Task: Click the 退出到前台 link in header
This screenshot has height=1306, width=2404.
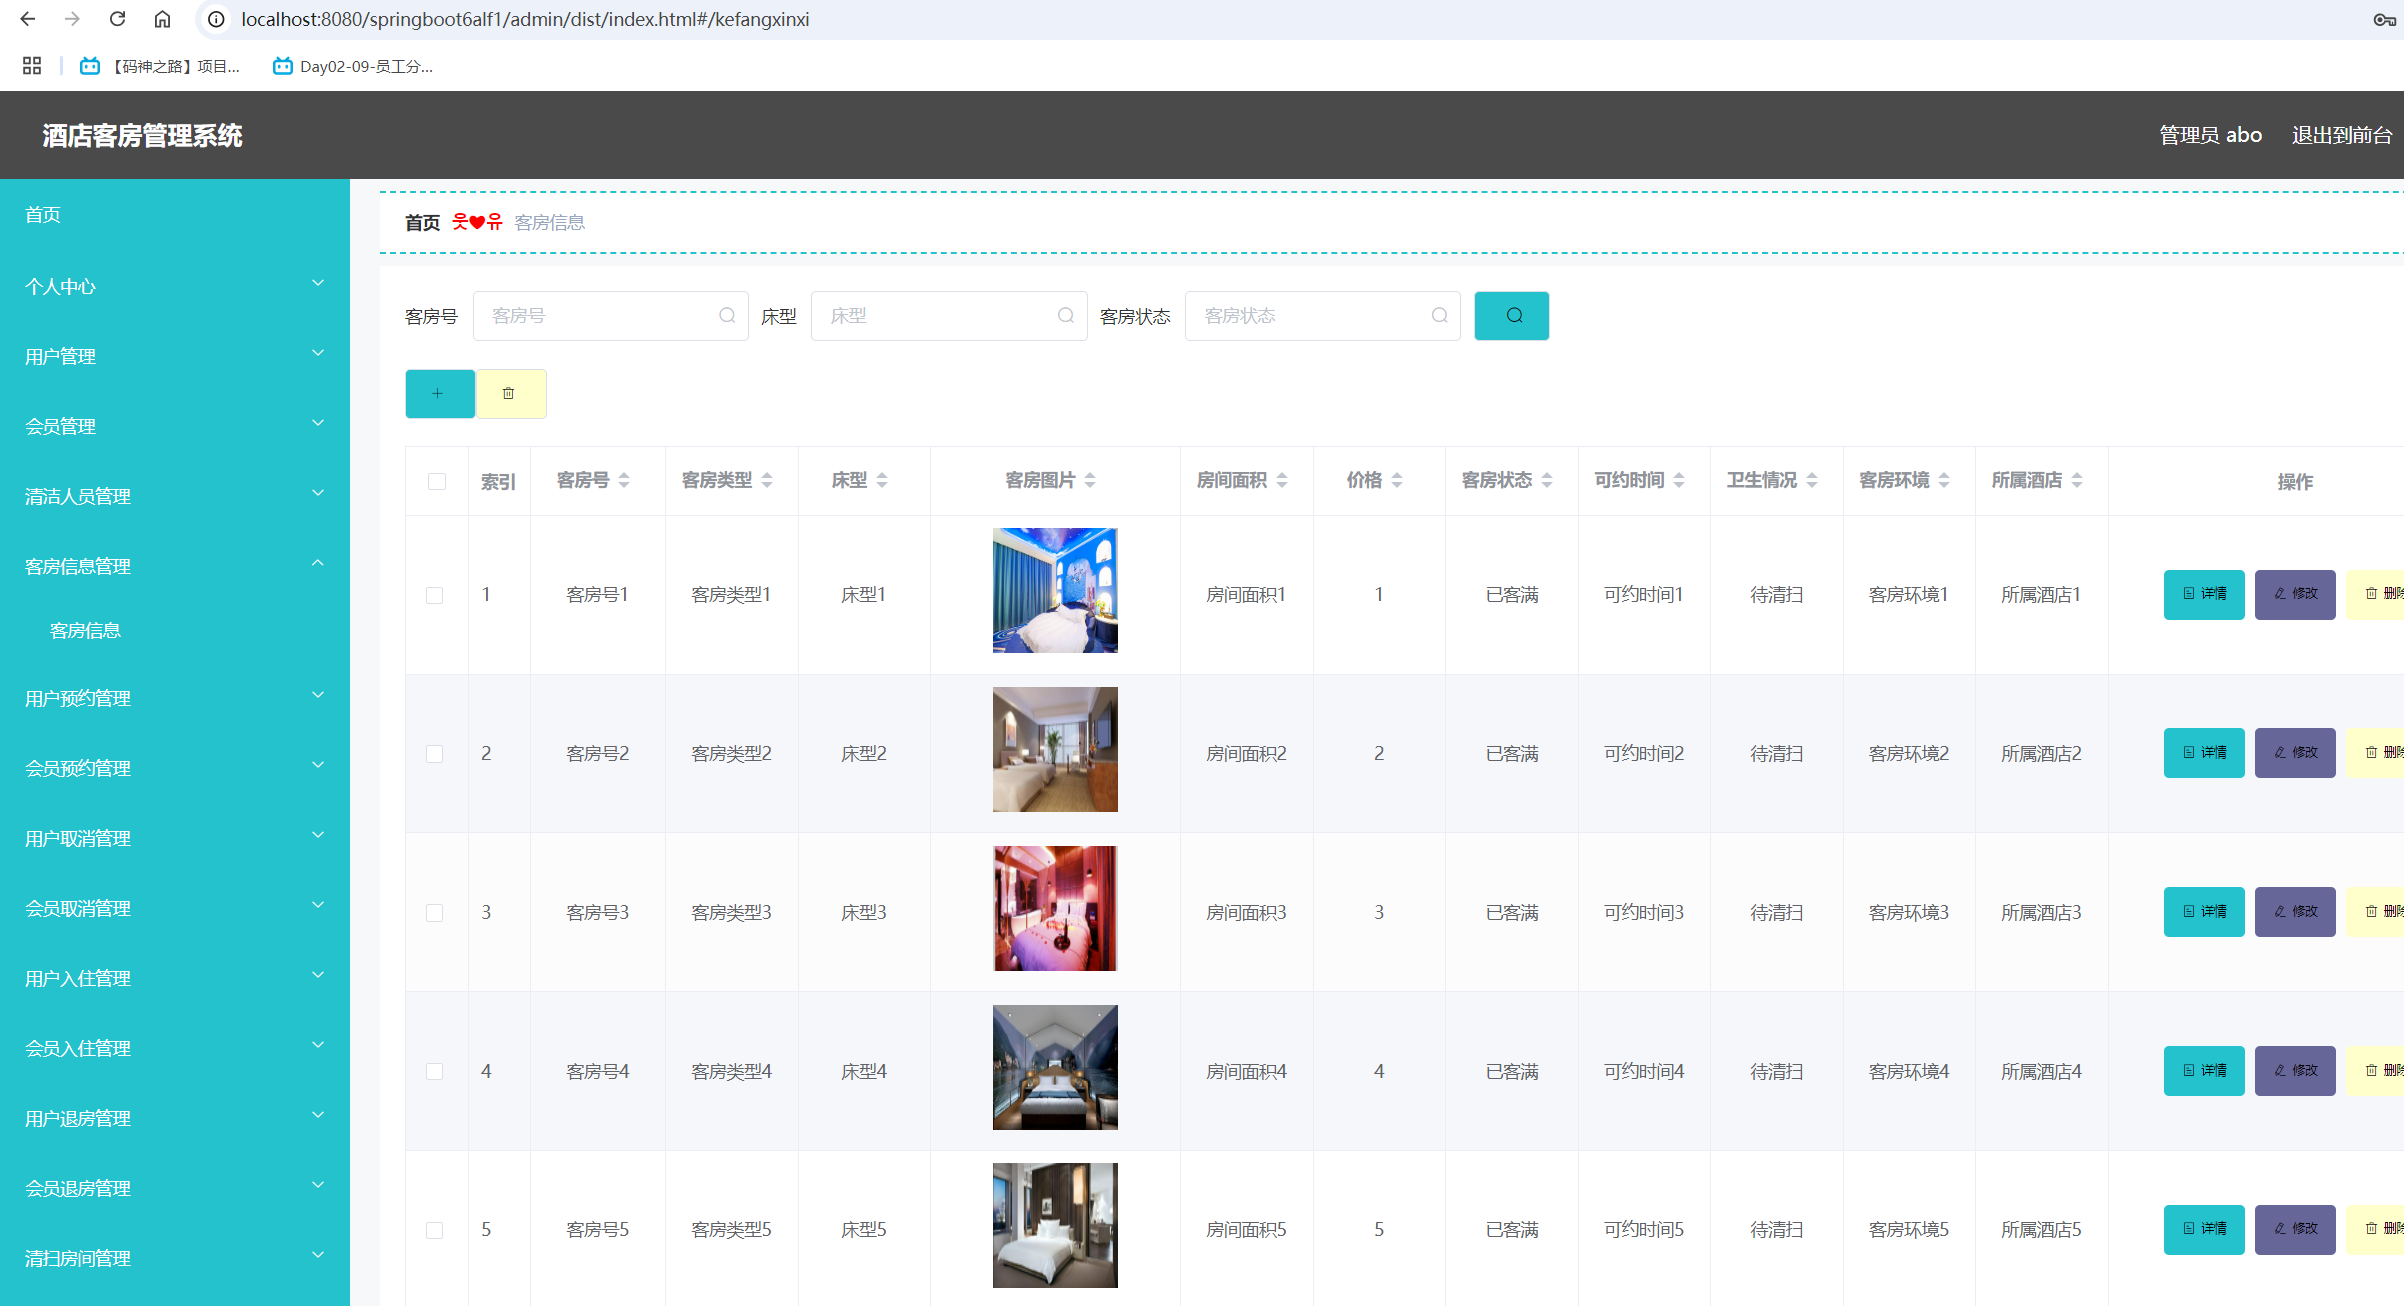Action: (2341, 135)
